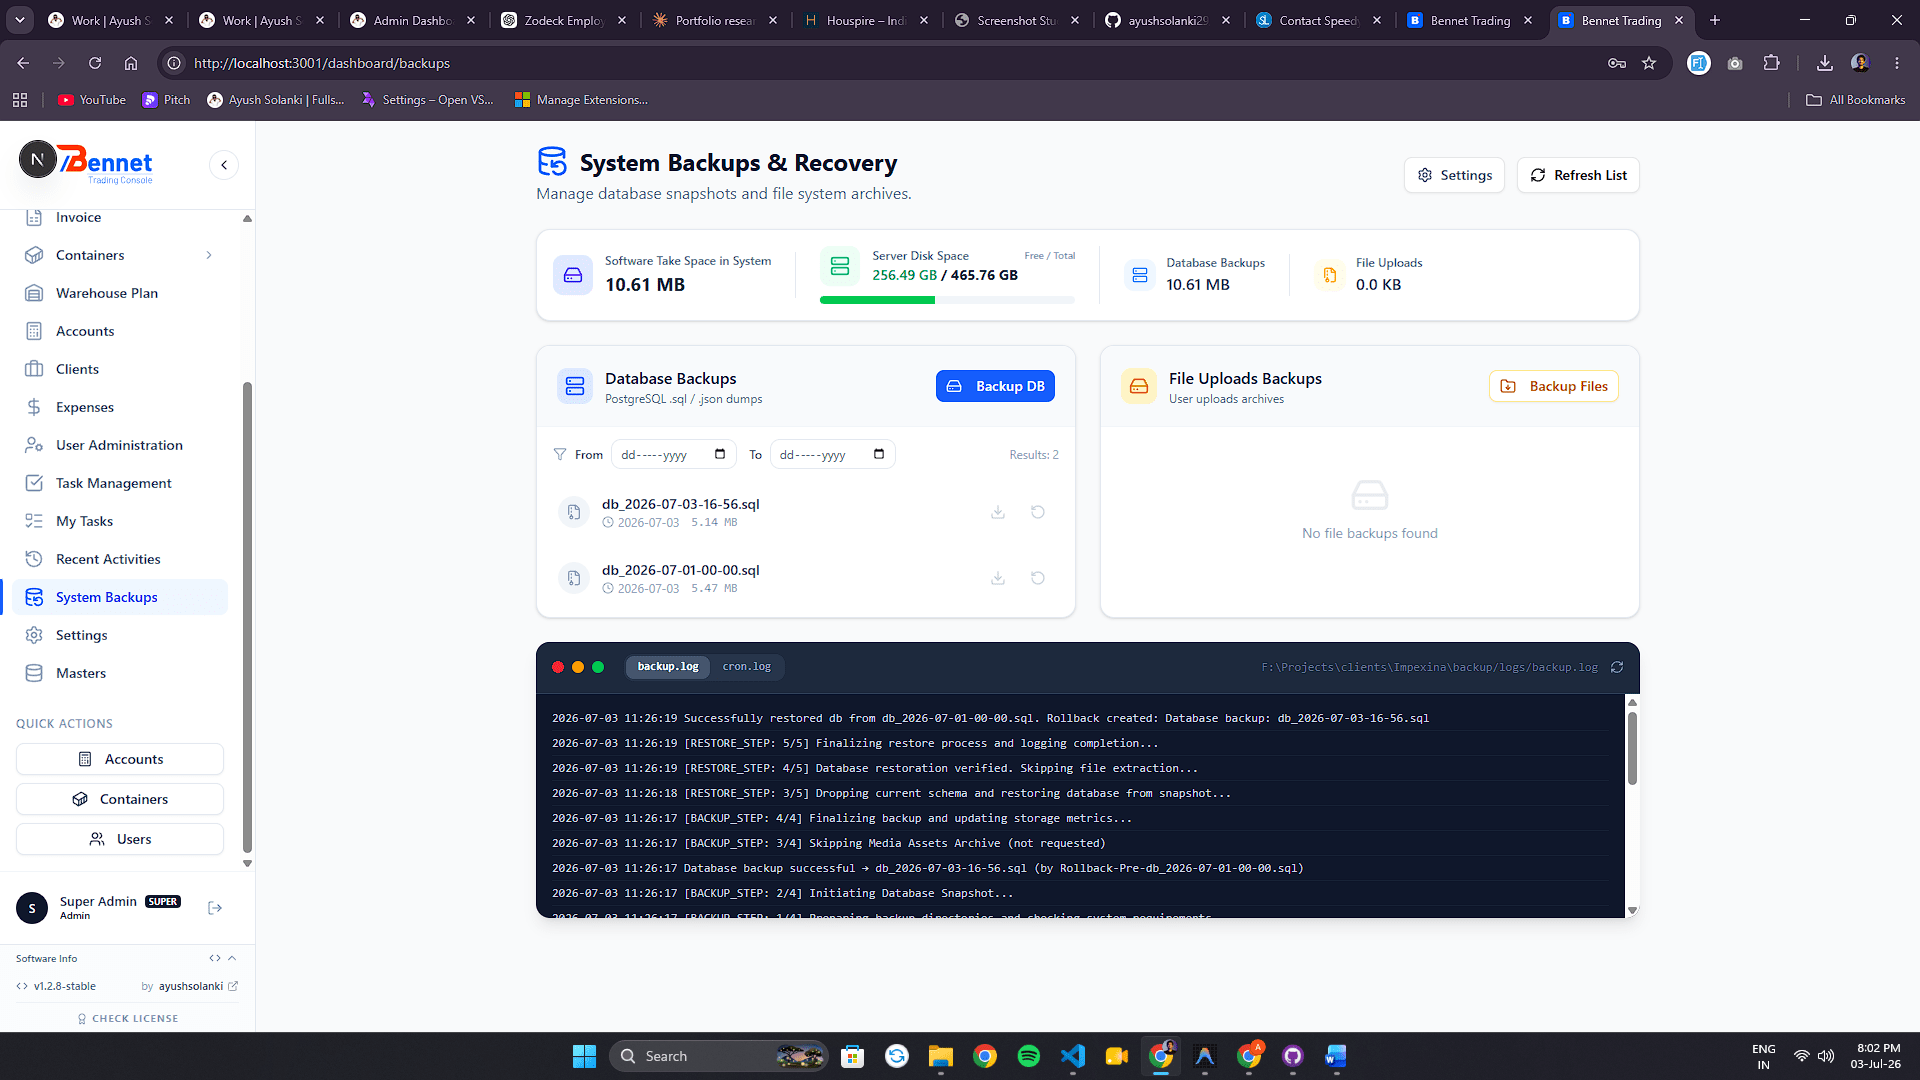Collapse the Software Info section
This screenshot has height=1080, width=1920.
pos(232,958)
